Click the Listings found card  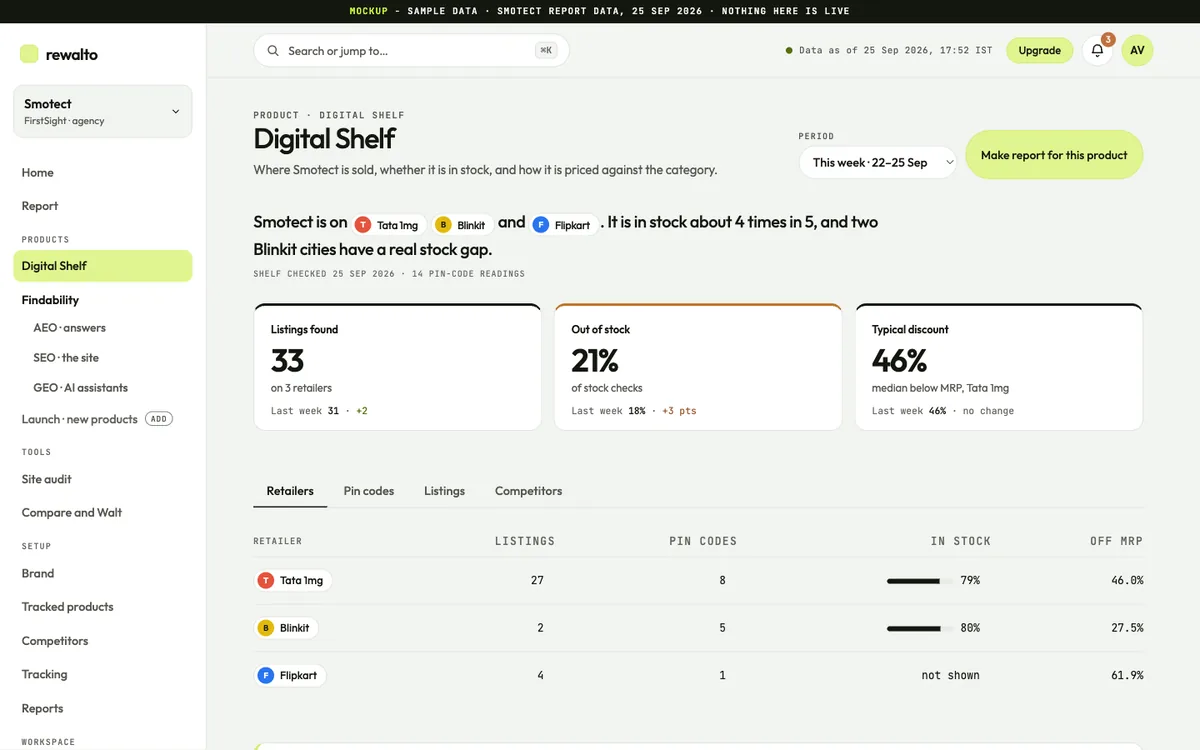pos(398,367)
